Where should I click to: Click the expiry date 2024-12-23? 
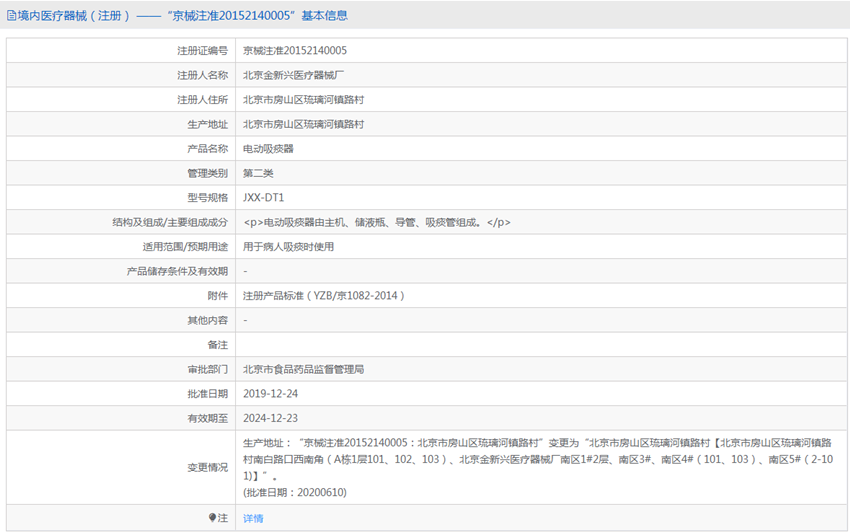pos(270,419)
